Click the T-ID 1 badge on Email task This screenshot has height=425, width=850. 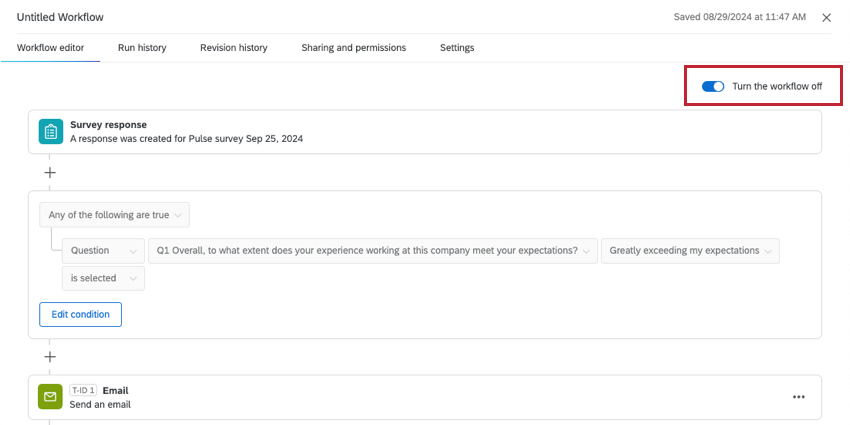tap(83, 390)
